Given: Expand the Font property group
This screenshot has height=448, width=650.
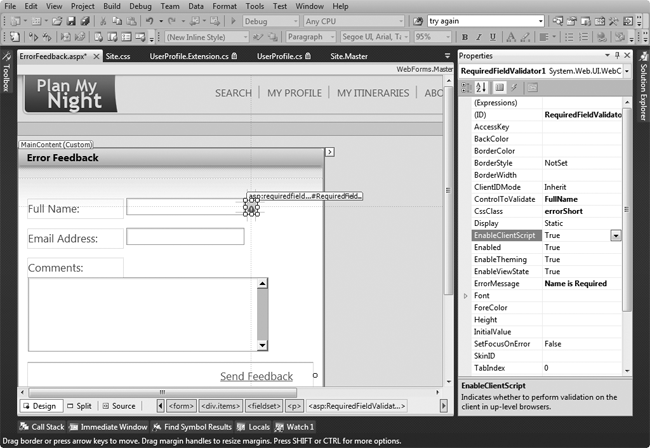Looking at the screenshot, I should click(466, 296).
